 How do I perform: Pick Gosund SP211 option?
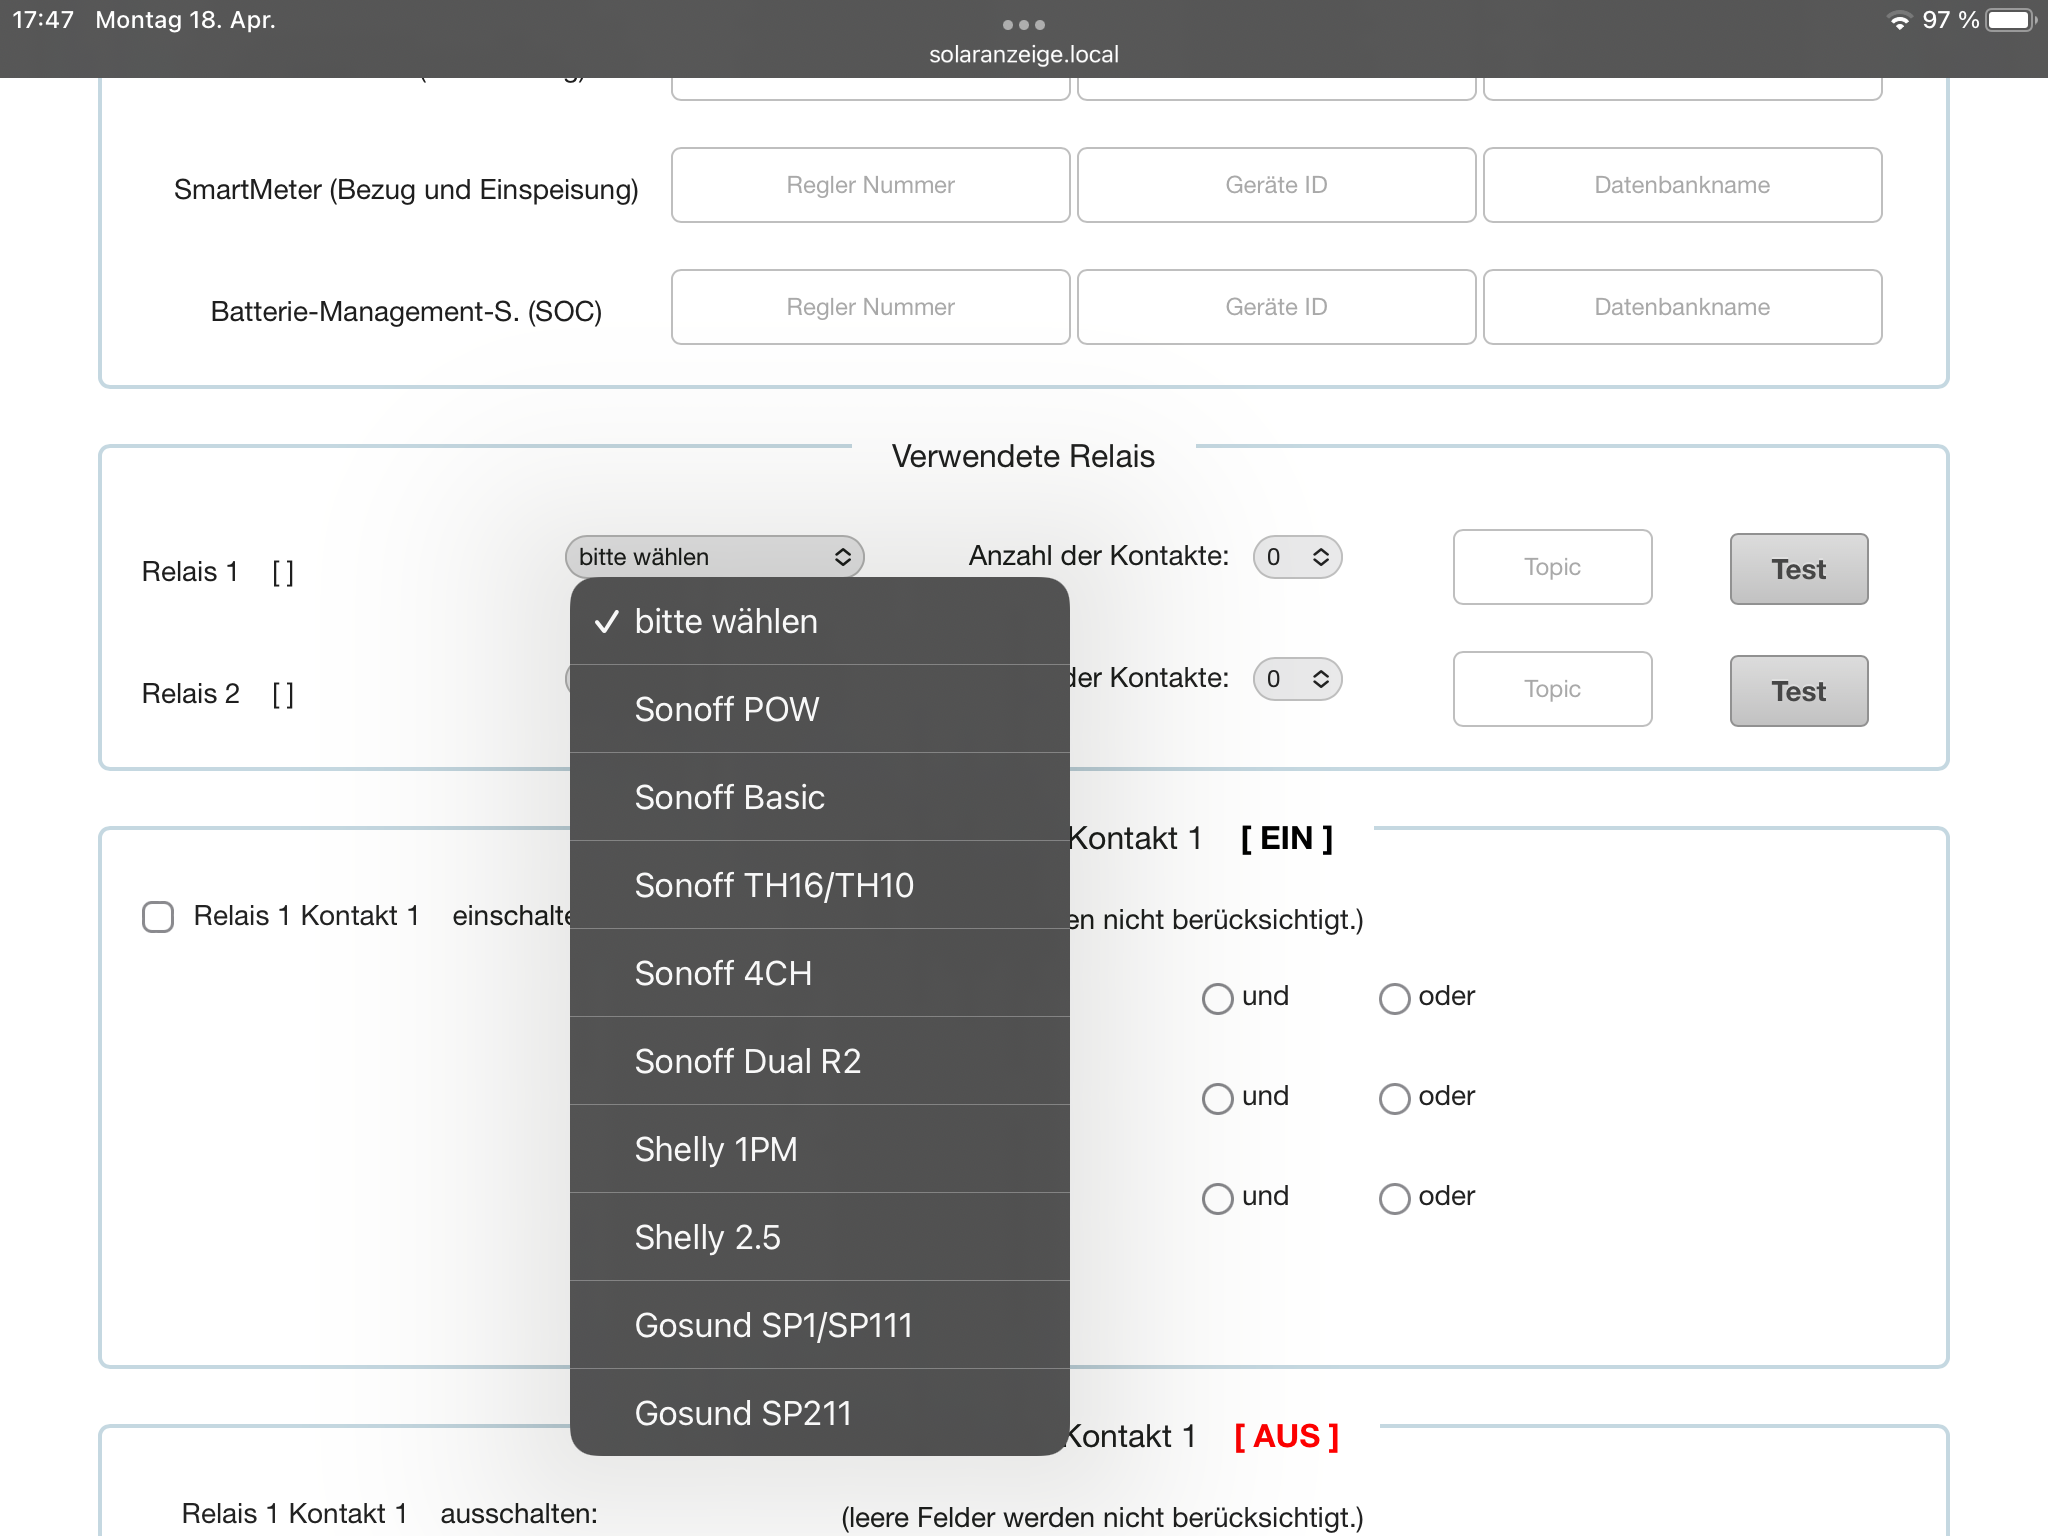click(743, 1413)
